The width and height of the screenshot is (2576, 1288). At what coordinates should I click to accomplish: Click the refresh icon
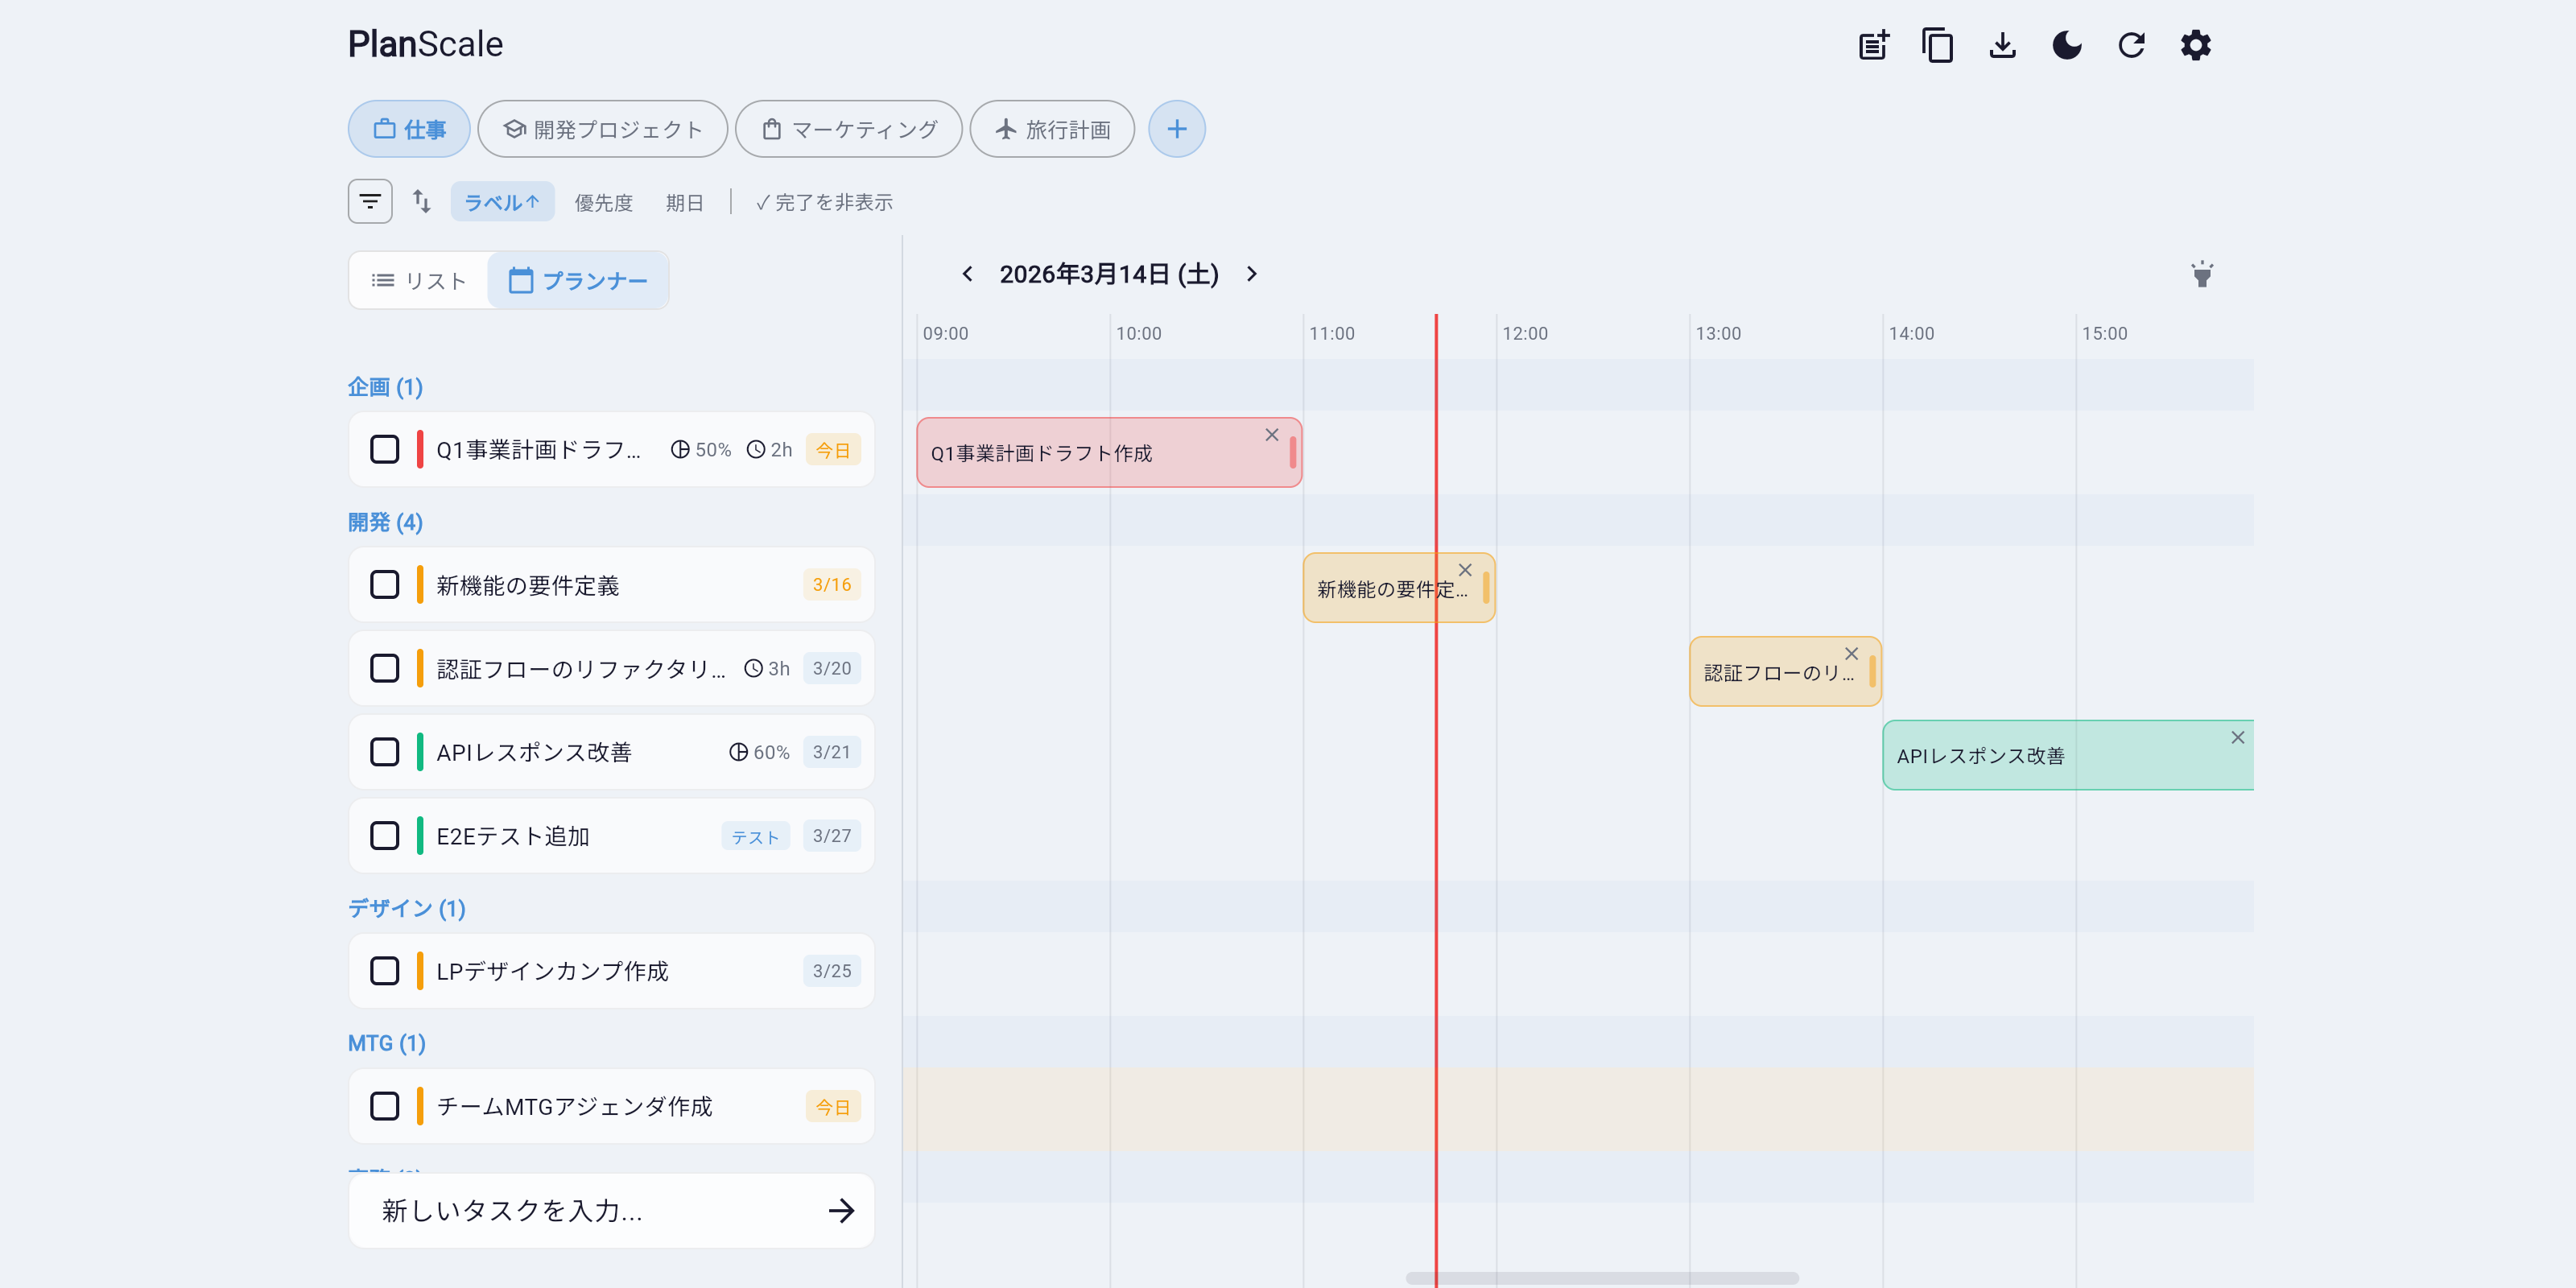pyautogui.click(x=2131, y=45)
